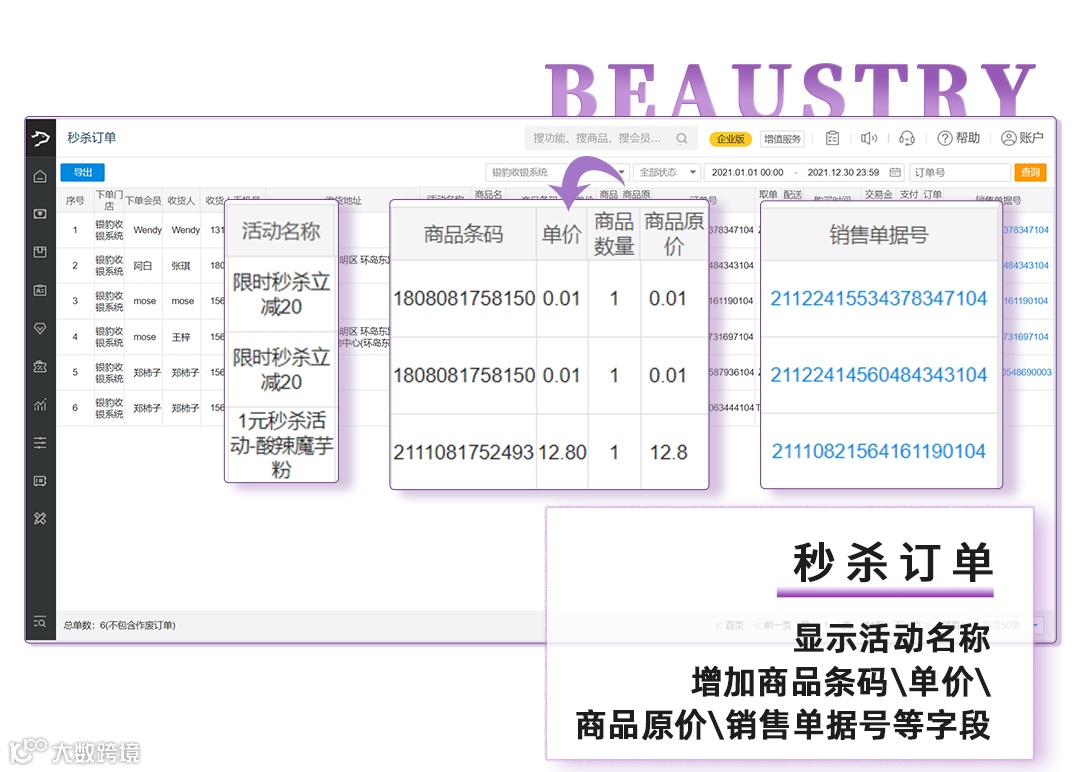Expand the 银豹收银系统 store dropdown
The width and height of the screenshot is (1080, 772).
click(557, 172)
